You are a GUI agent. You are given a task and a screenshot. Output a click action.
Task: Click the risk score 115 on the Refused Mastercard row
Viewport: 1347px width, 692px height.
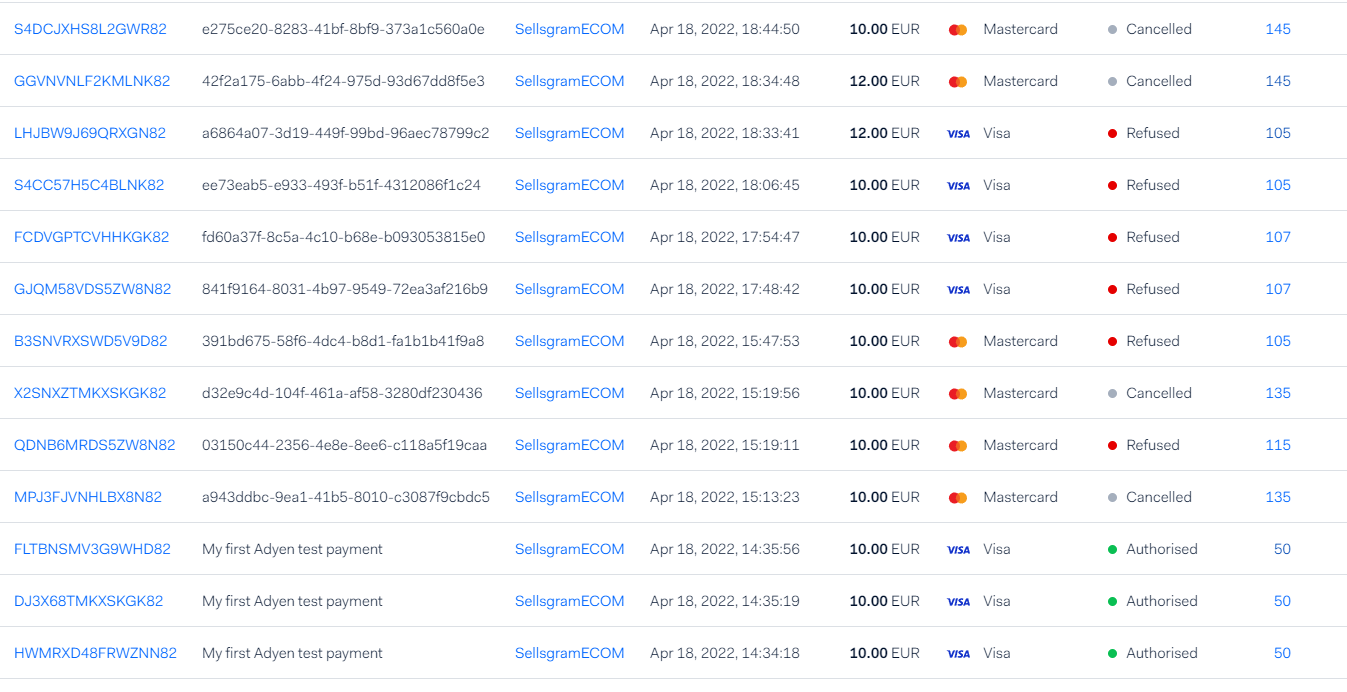[x=1278, y=445]
